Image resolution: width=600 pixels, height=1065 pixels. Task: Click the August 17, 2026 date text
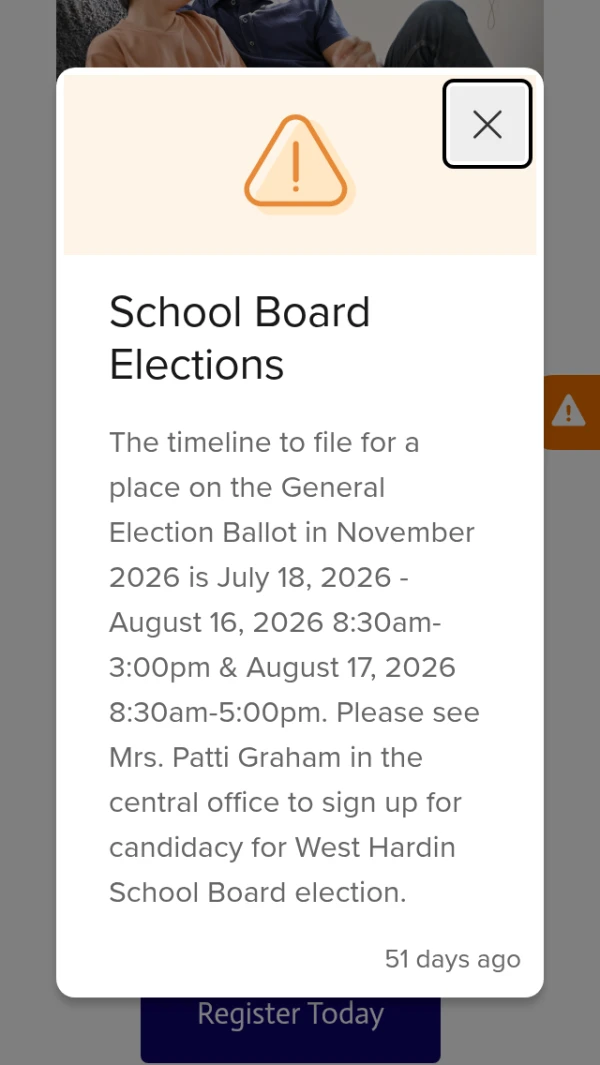tap(351, 668)
